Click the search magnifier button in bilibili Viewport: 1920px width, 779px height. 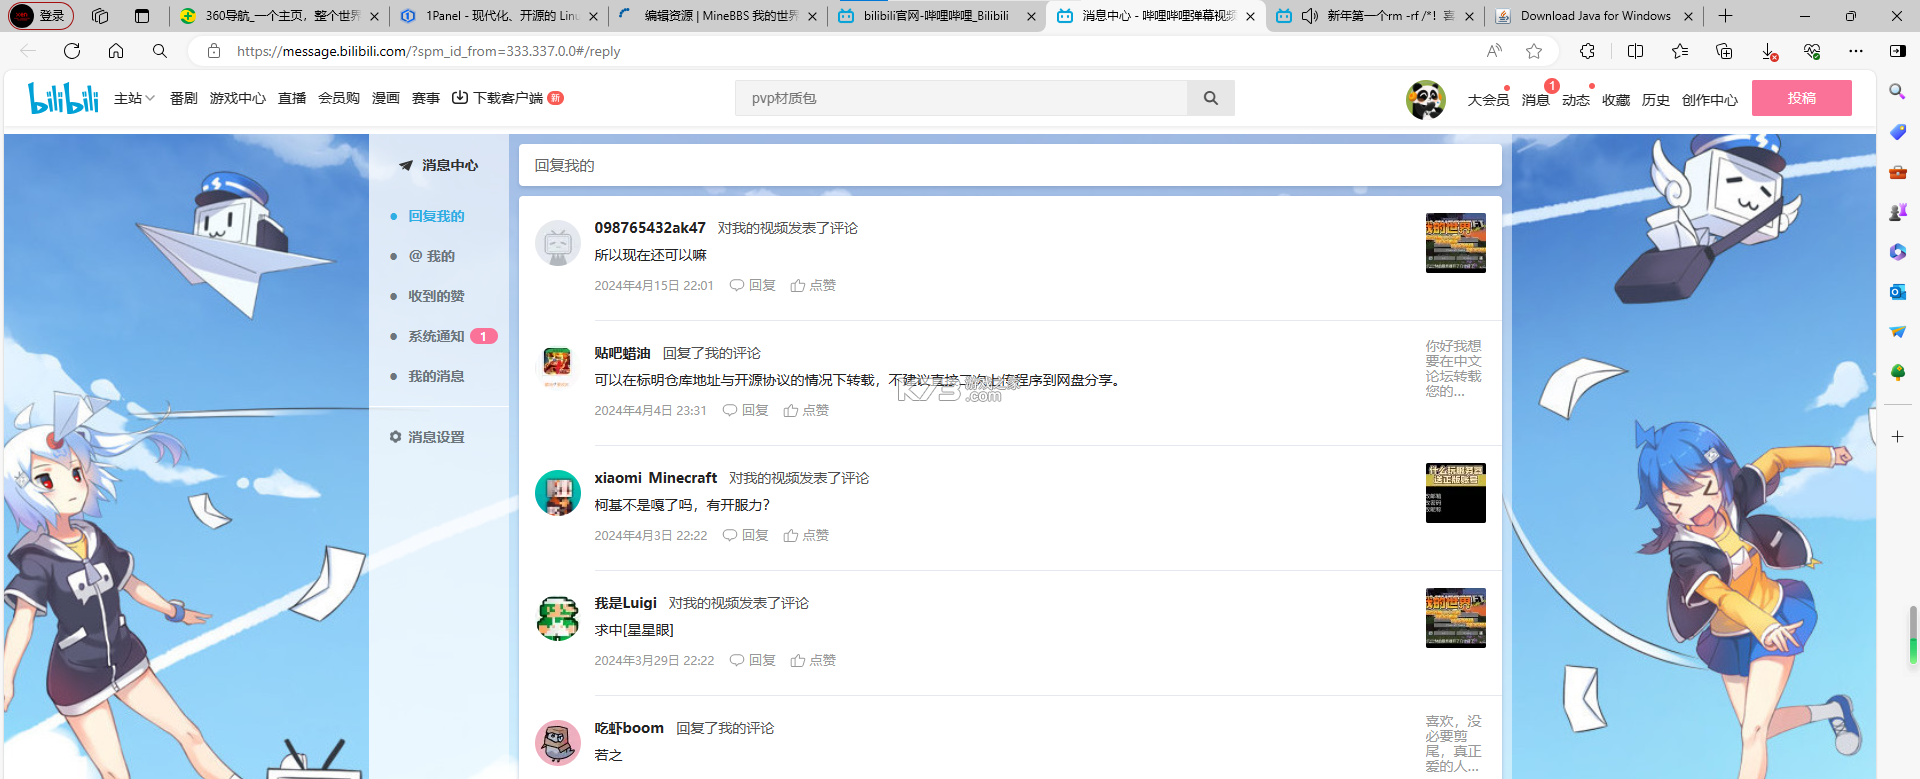click(1211, 98)
